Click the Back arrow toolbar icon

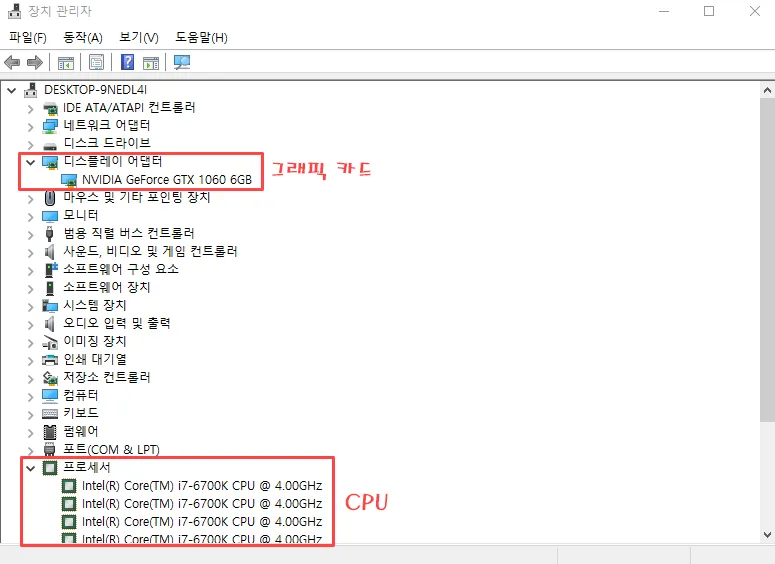coord(12,62)
